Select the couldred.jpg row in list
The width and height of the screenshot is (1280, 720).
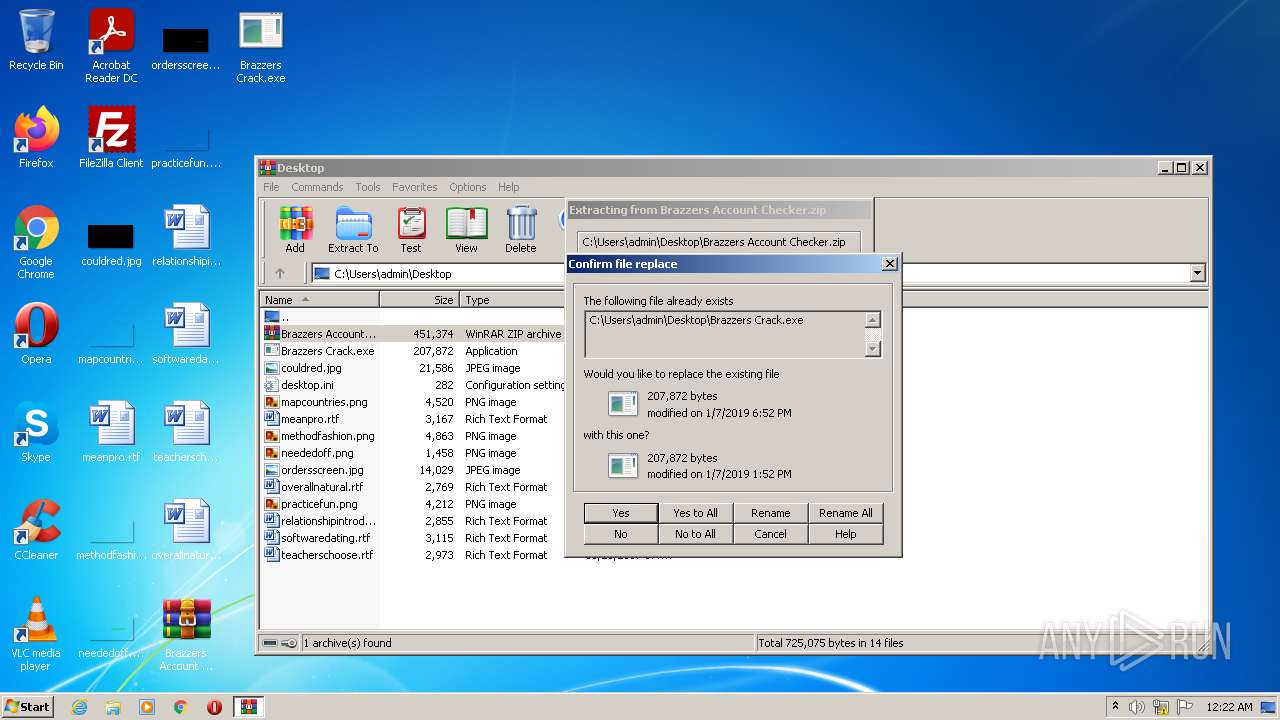coord(413,368)
